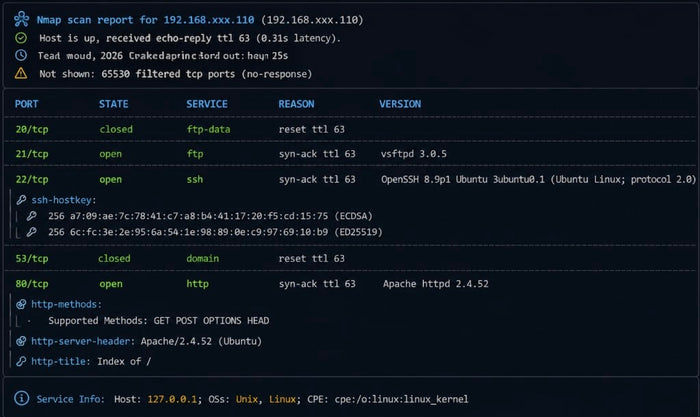Click the info circle icon by Service Info
Image resolution: width=700 pixels, height=417 pixels.
[x=21, y=398]
